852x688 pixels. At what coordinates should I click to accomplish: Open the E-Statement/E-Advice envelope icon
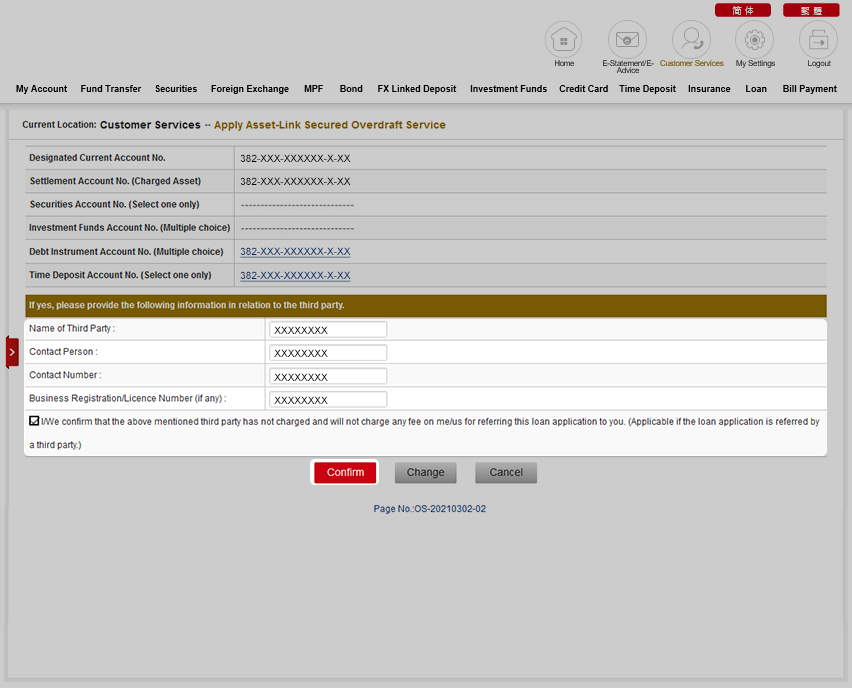[x=627, y=40]
